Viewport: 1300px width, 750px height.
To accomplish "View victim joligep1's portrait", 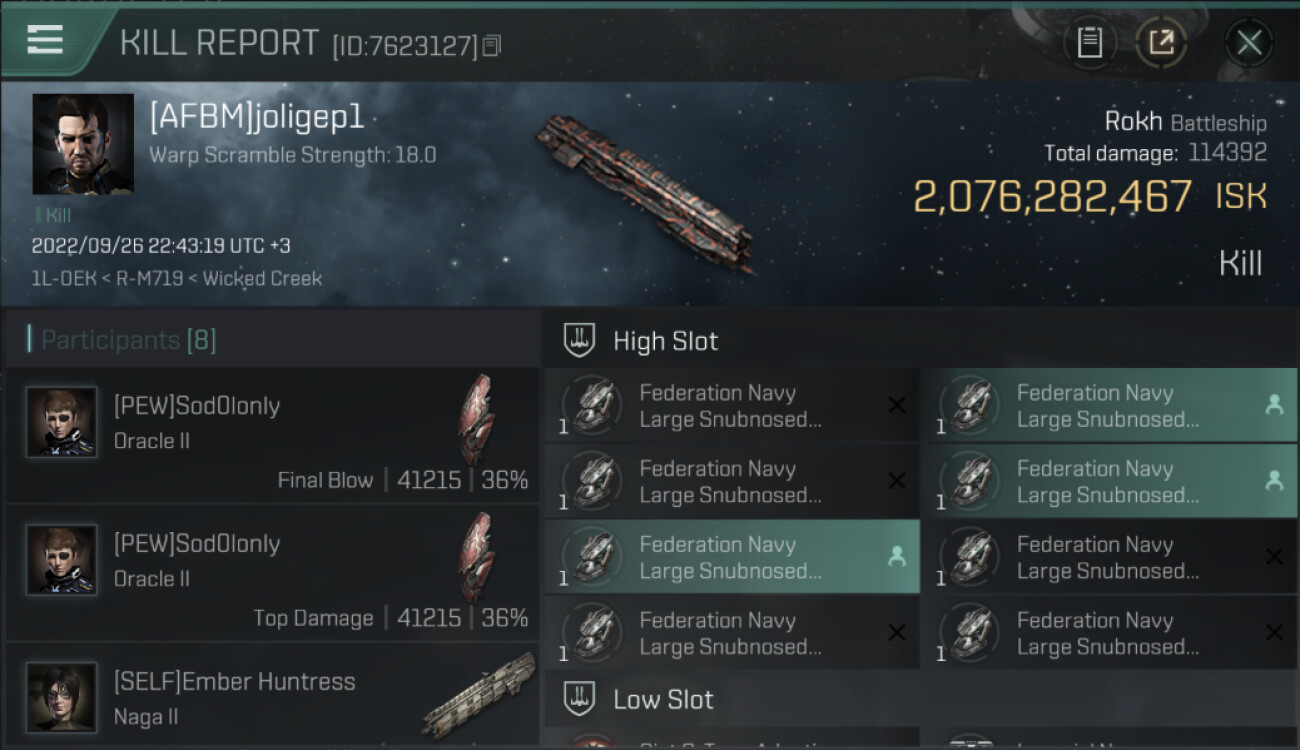I will [x=83, y=144].
